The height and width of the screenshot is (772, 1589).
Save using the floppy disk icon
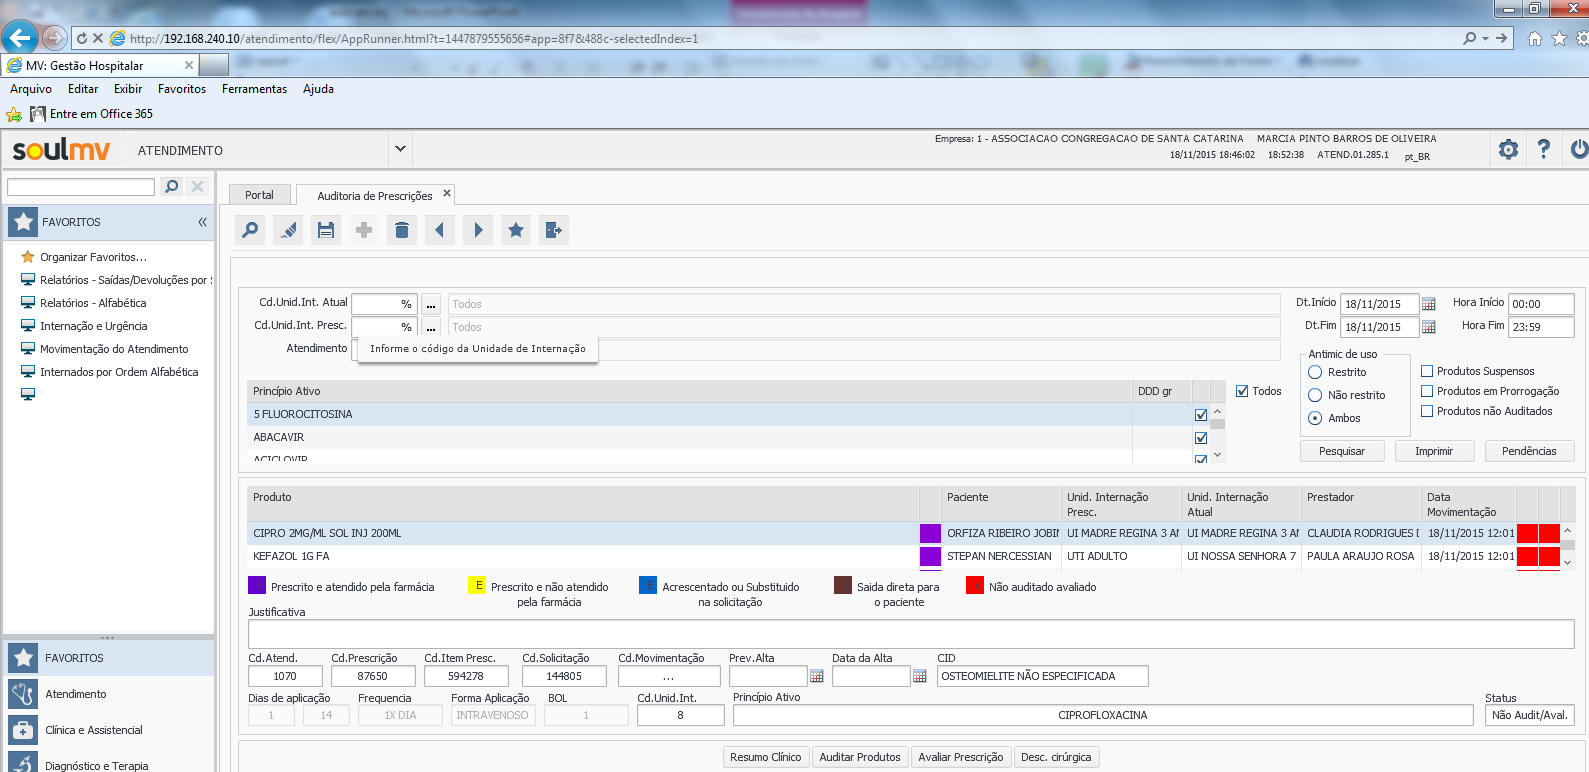326,230
